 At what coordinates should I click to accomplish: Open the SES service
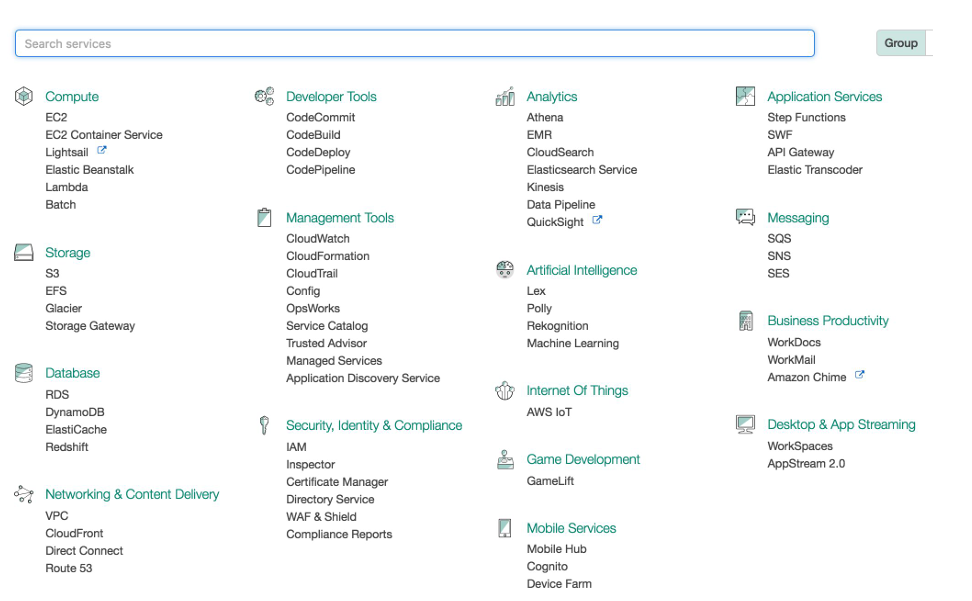click(778, 273)
